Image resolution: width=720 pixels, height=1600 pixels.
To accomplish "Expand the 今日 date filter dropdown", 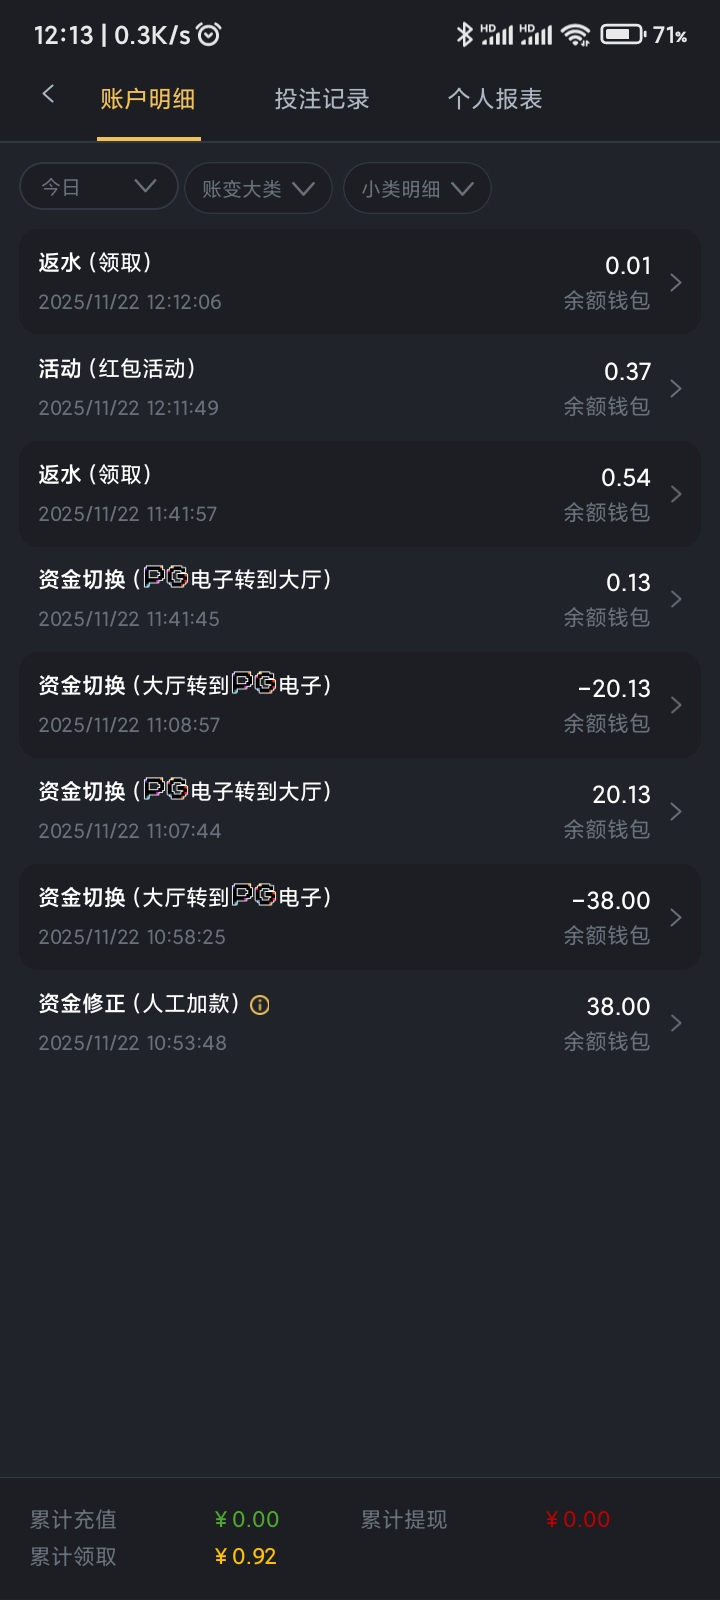I will coord(98,187).
